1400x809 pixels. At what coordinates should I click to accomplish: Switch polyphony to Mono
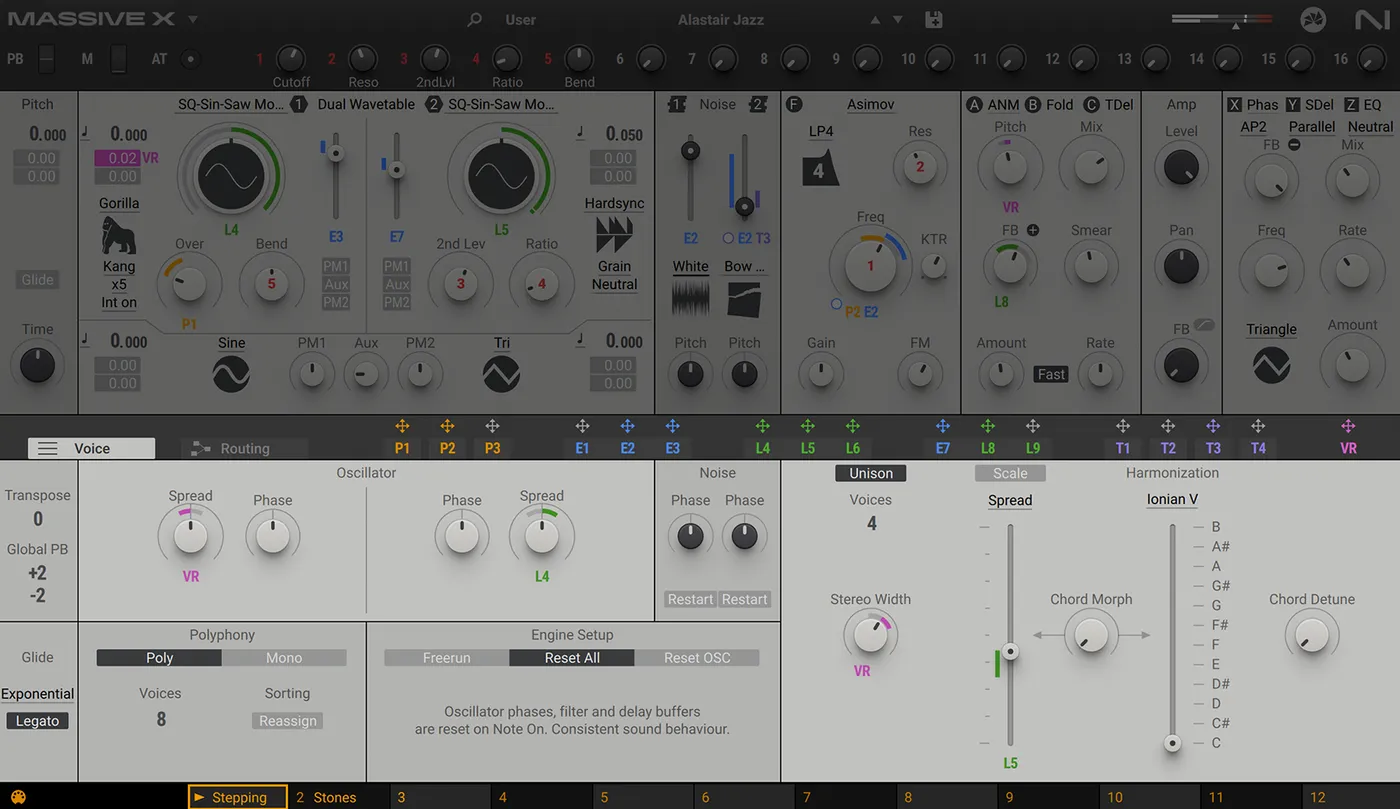(284, 658)
